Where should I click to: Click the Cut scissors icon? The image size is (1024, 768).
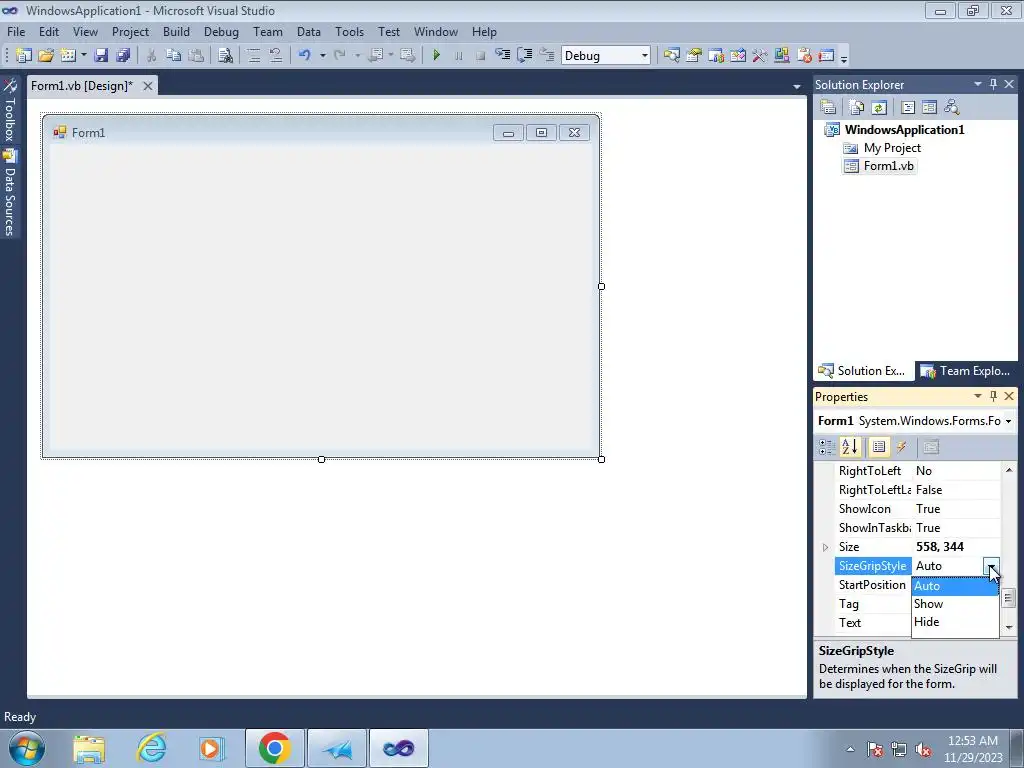[x=152, y=56]
